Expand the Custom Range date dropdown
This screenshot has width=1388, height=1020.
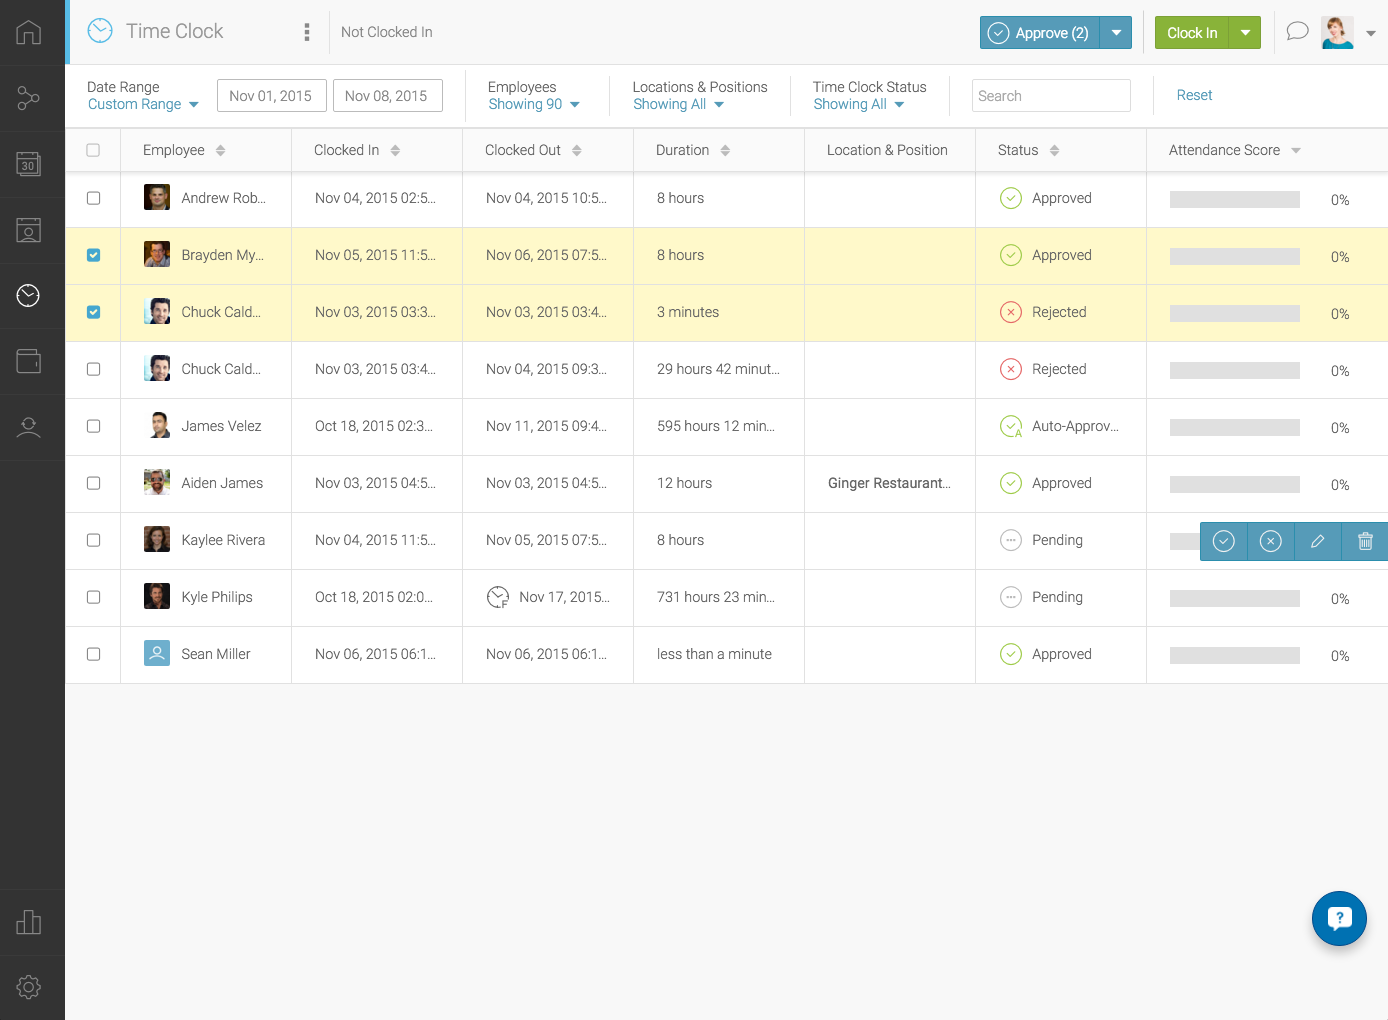pyautogui.click(x=143, y=105)
